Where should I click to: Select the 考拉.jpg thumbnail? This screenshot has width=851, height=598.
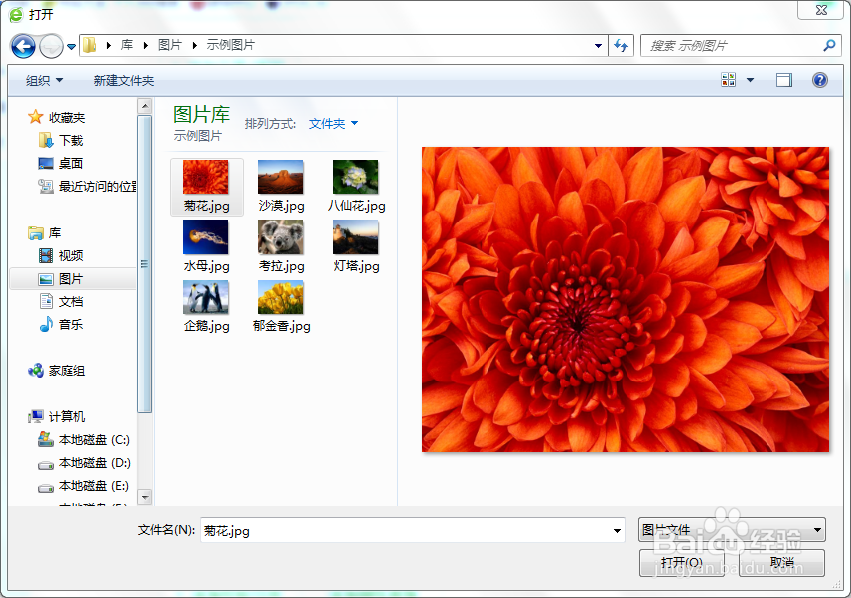pyautogui.click(x=281, y=247)
